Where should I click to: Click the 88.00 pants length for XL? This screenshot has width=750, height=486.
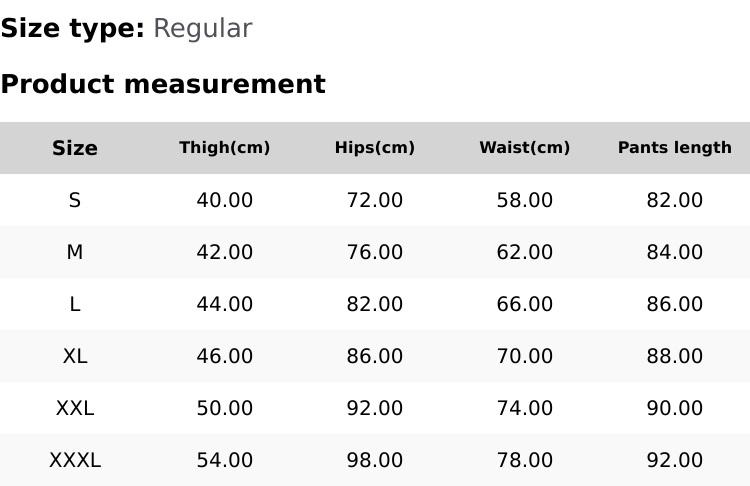point(675,356)
